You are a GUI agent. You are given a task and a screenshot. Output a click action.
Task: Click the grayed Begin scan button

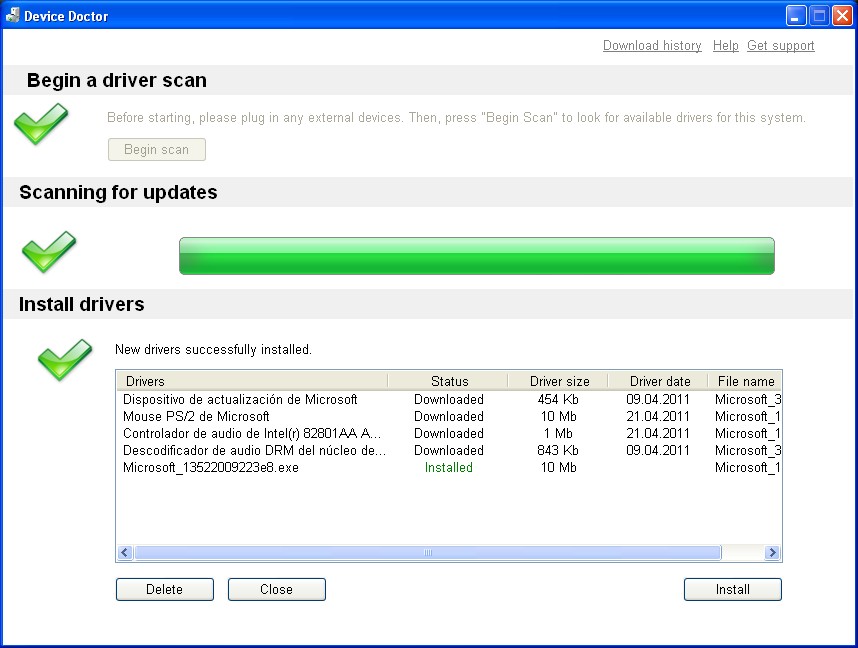click(157, 149)
